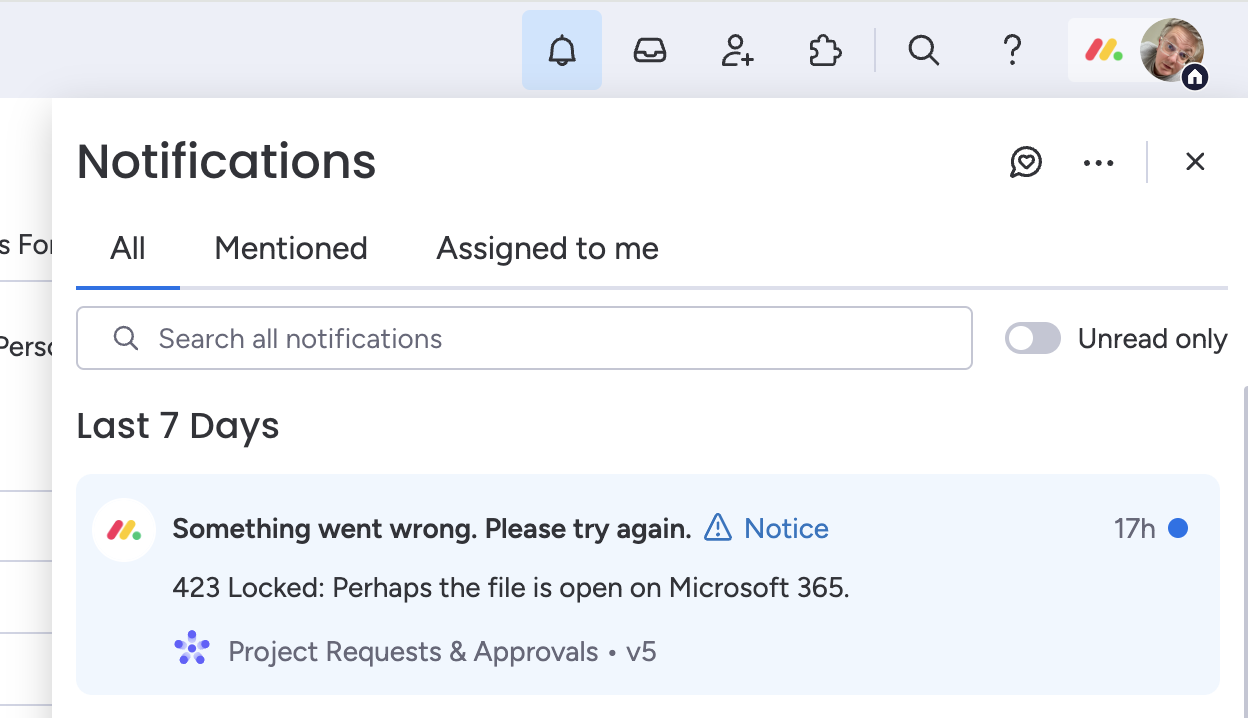Screen dimensions: 1248x718
Task: Open the user profile avatar menu
Action: [x=1171, y=50]
